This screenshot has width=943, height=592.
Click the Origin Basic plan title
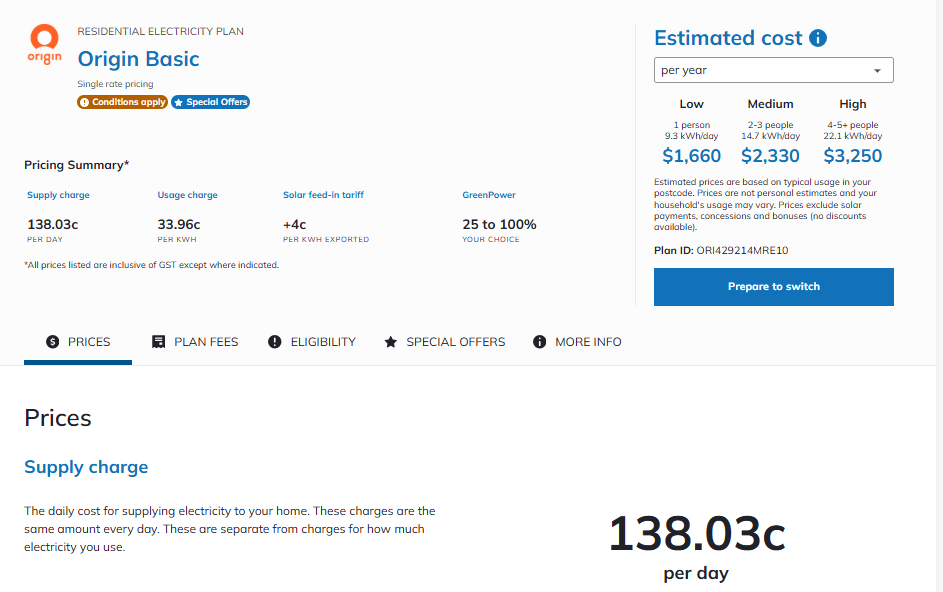coord(138,59)
